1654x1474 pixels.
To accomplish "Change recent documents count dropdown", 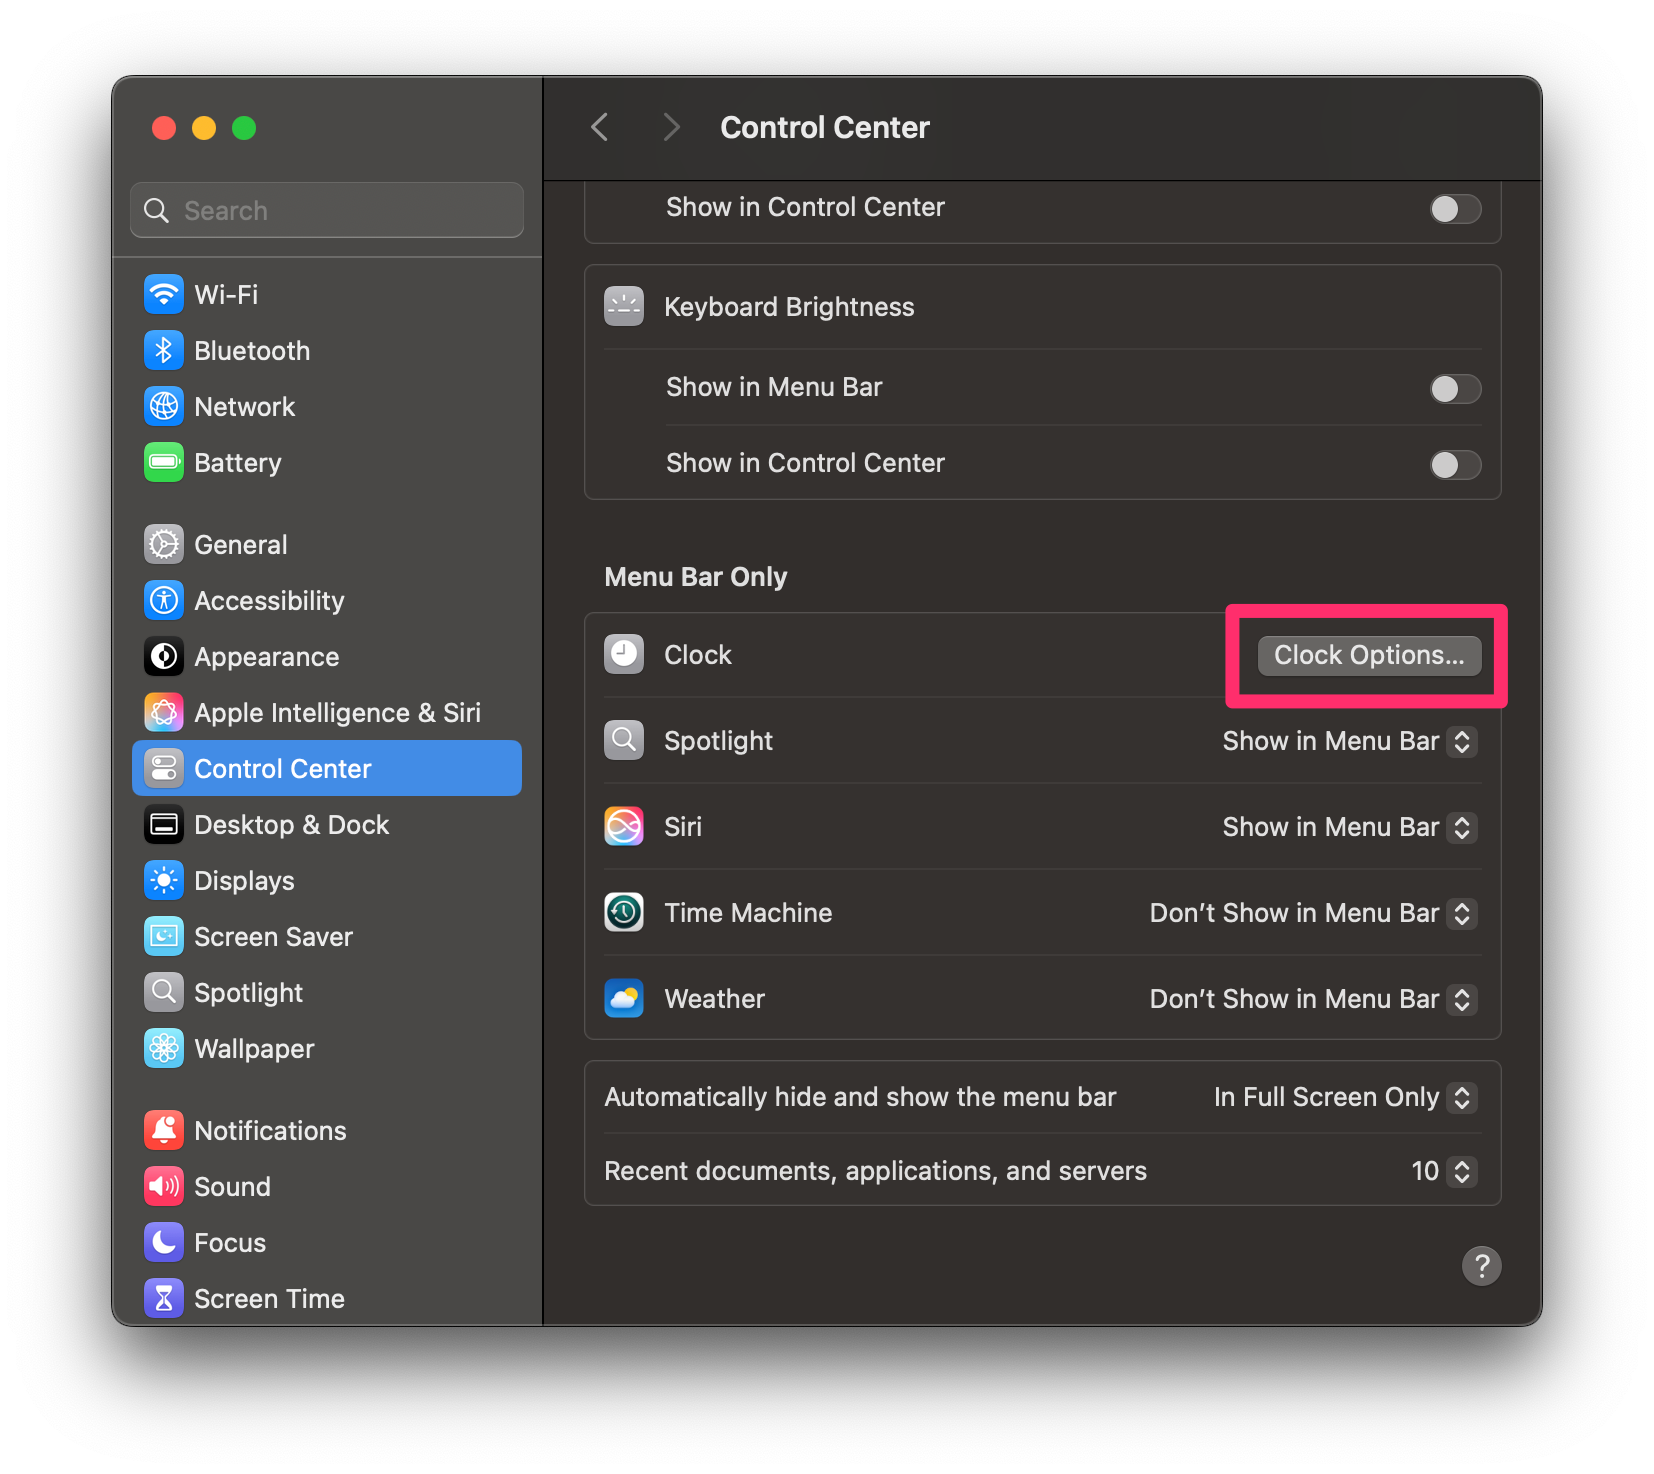I will [1443, 1171].
